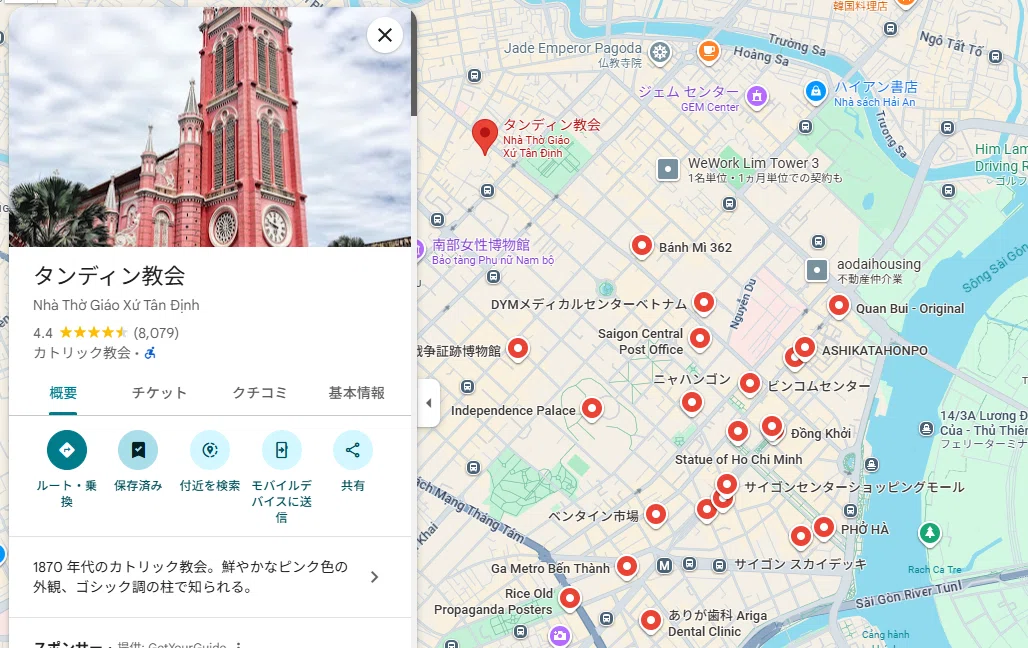1028x648 pixels.
Task: Click the 戦争証跡博物館 red pin
Action: pos(518,348)
